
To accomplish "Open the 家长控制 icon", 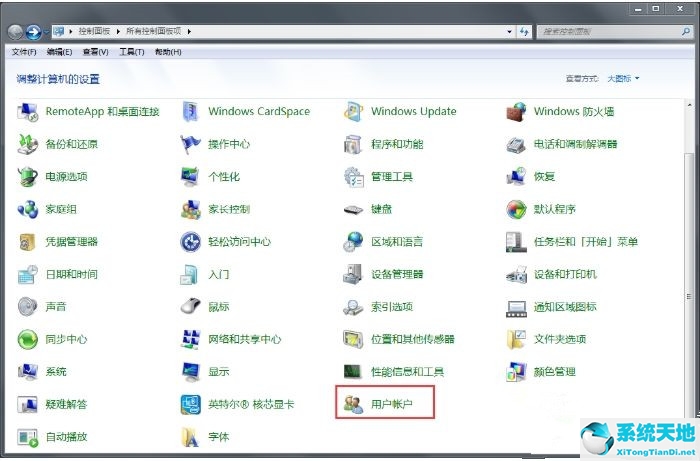I will tap(191, 209).
